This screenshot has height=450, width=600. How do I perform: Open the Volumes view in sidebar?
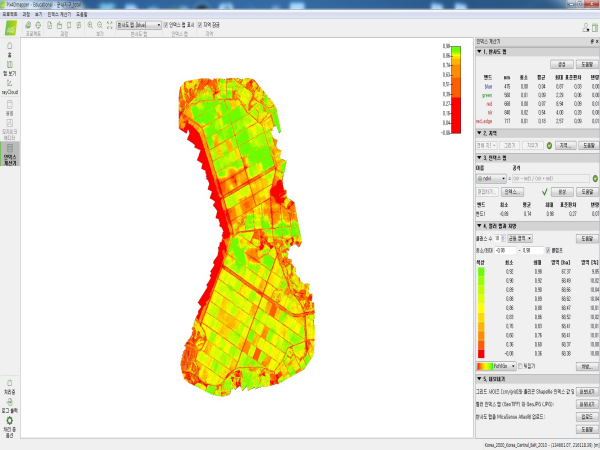click(10, 108)
